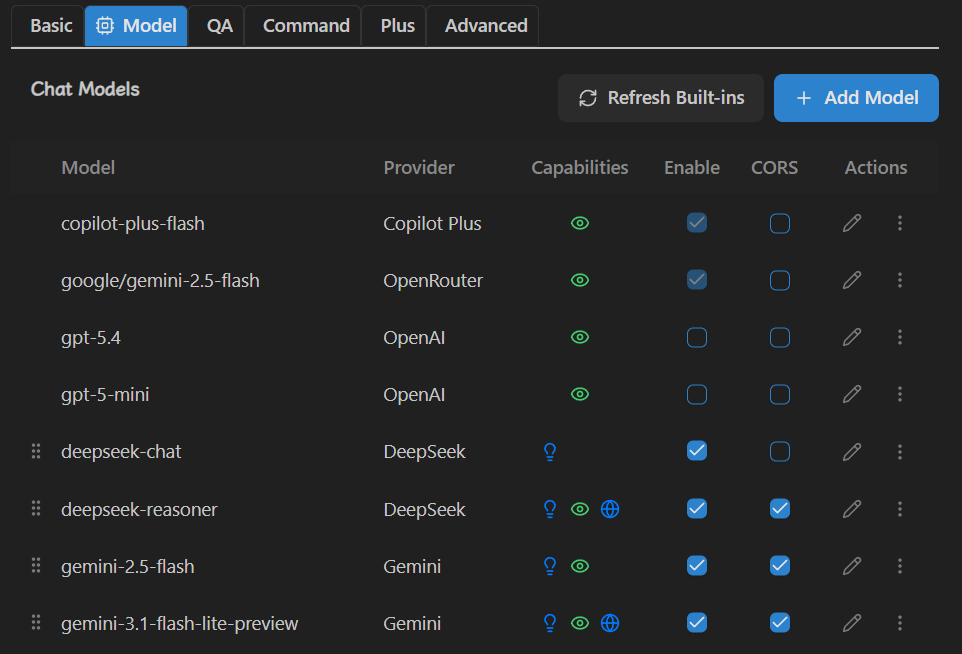
Task: Uncheck Enable for deepseek-reasoner
Action: pyautogui.click(x=696, y=509)
